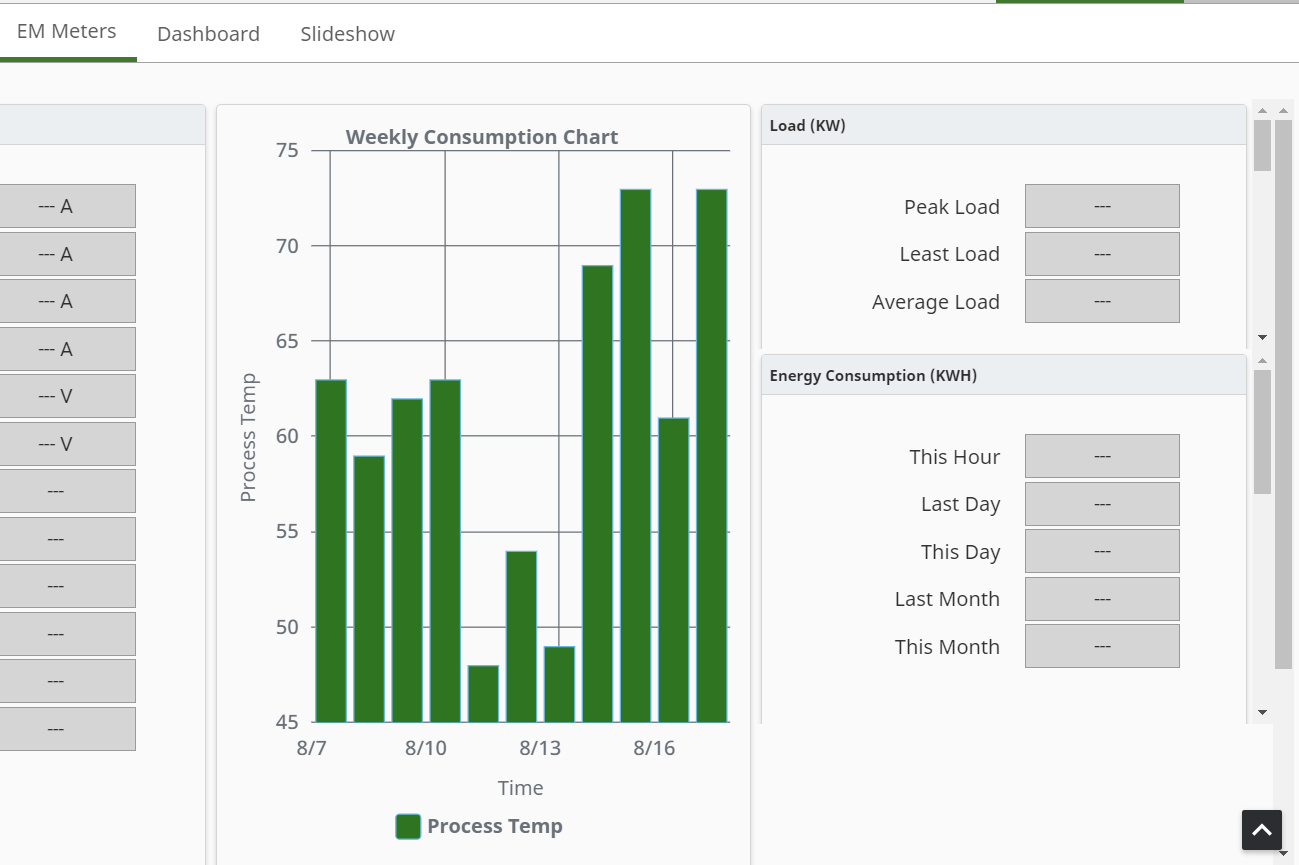
Task: Click the shortest bar after 8/10
Action: tap(483, 694)
